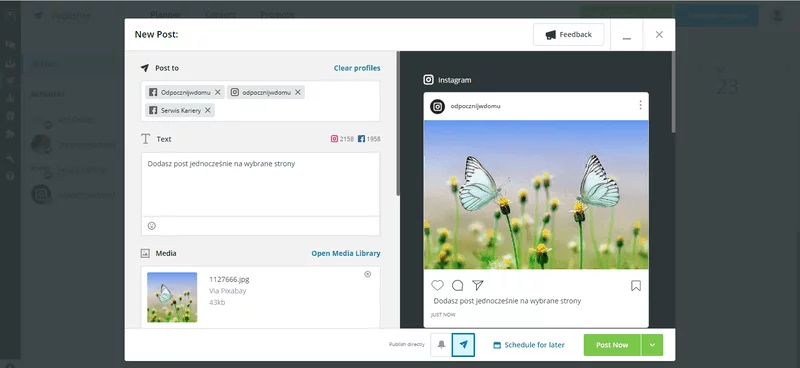This screenshot has width=800, height=368.
Task: Open the emoji picker smiley icon
Action: (152, 226)
